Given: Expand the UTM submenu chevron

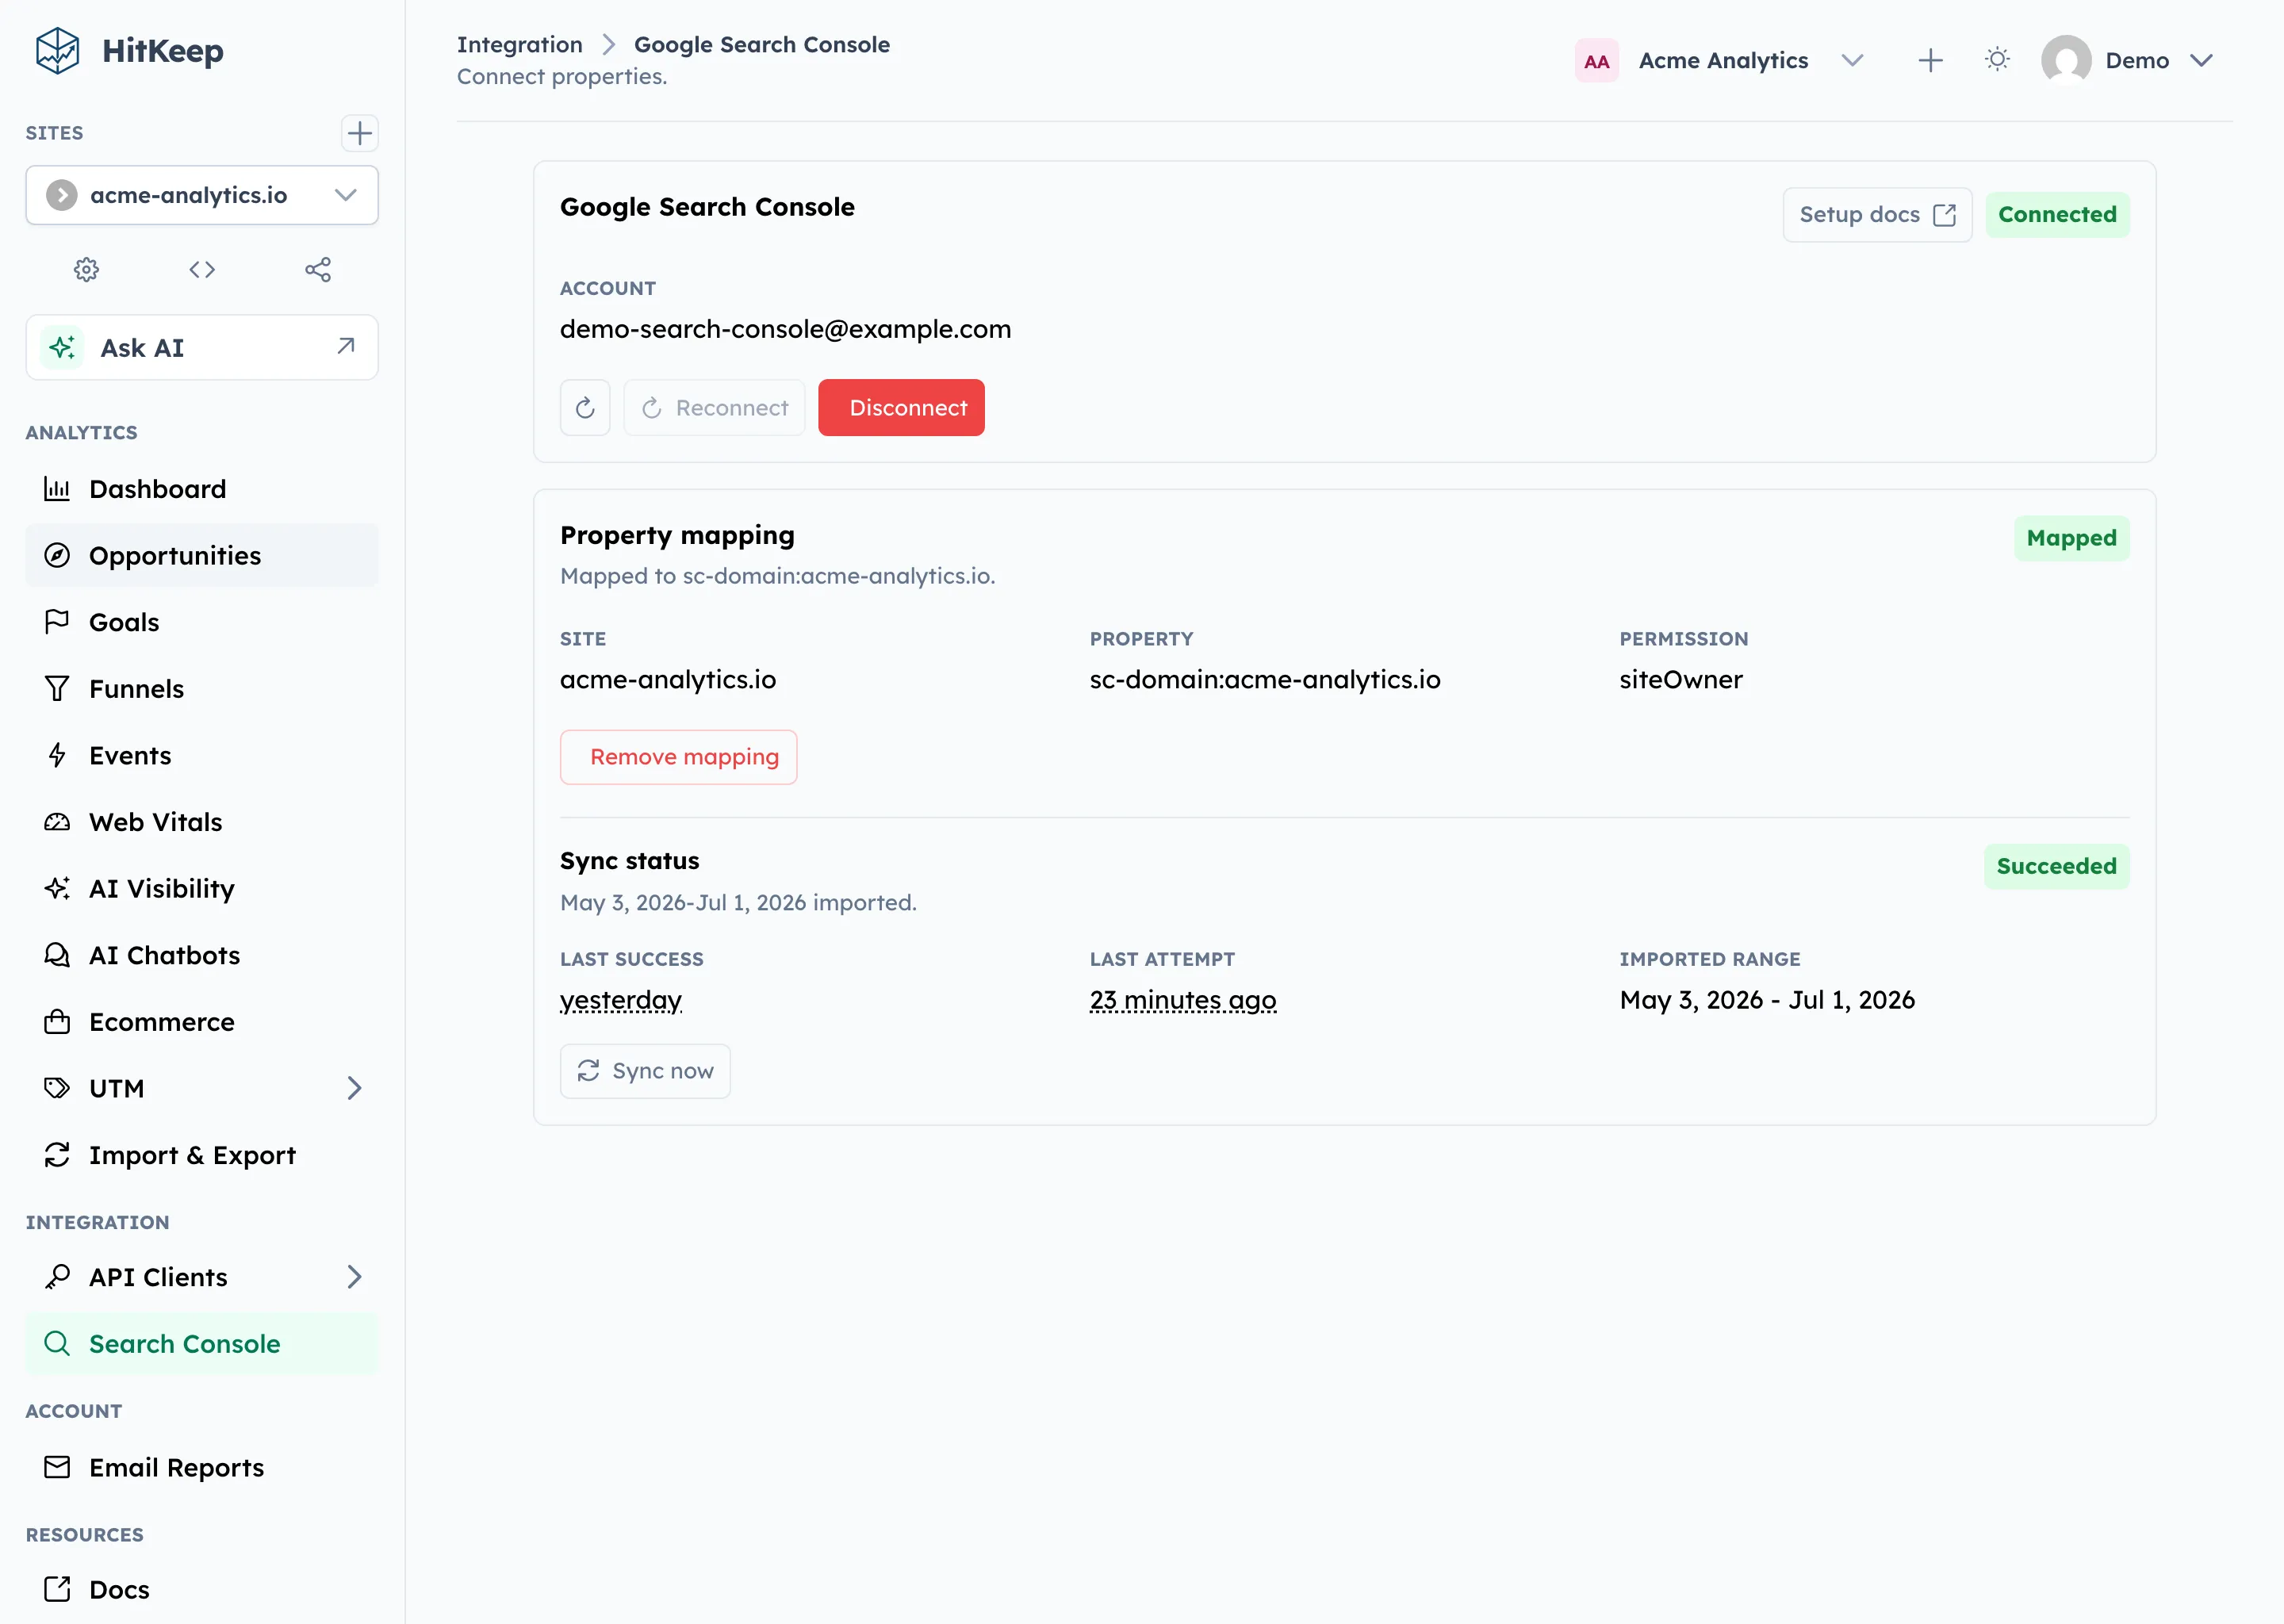Looking at the screenshot, I should 354,1088.
